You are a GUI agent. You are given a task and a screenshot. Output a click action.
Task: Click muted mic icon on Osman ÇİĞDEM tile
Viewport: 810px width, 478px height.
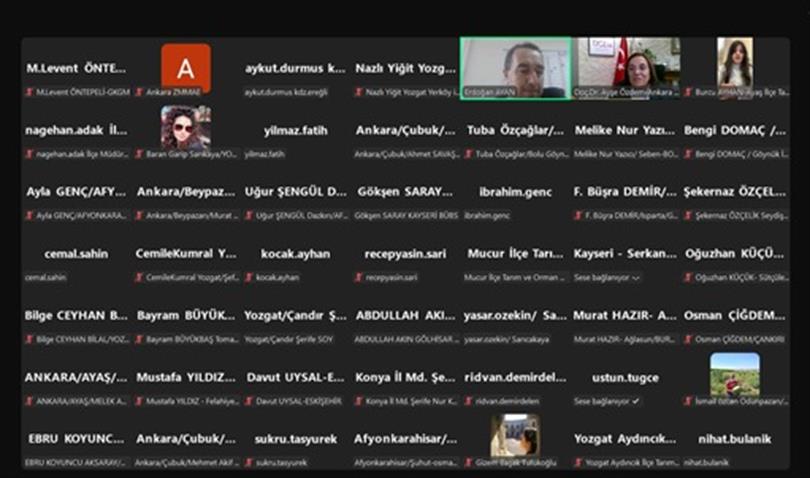[x=688, y=340]
